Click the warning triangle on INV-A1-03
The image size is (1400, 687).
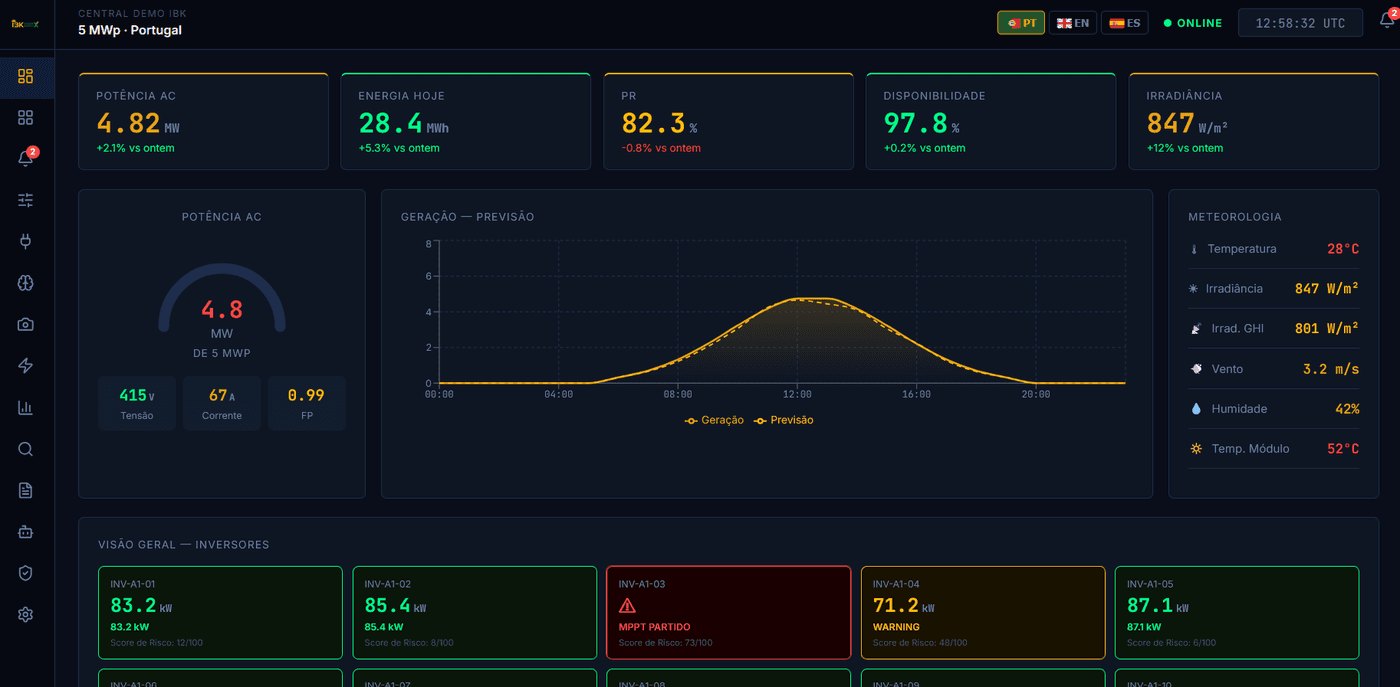click(627, 605)
